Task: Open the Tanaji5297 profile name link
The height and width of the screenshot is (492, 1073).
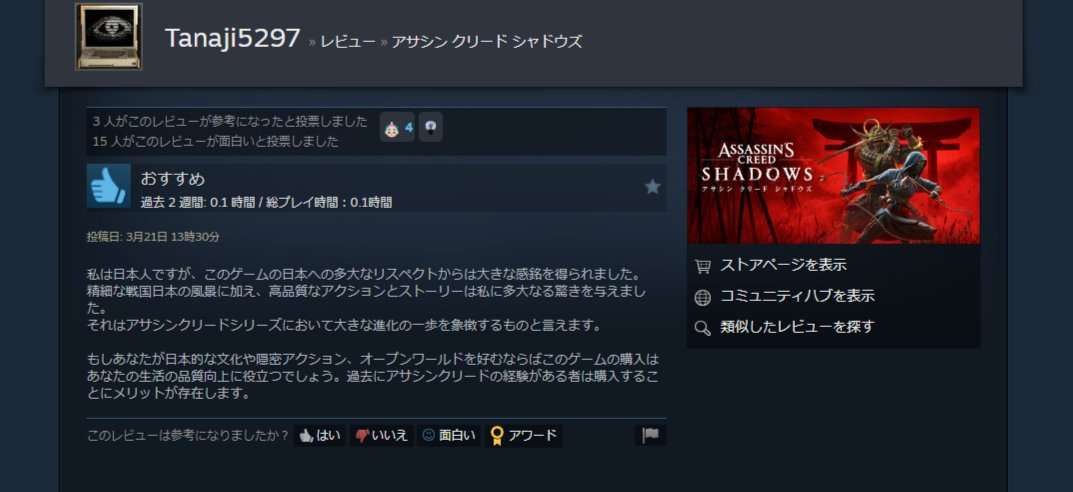Action: [232, 38]
